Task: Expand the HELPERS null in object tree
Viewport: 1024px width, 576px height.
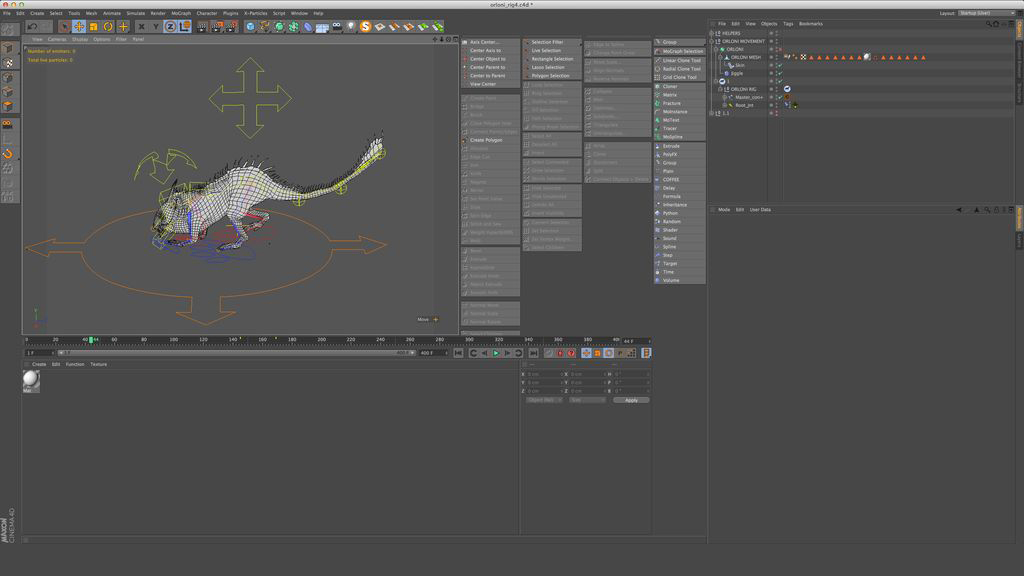Action: [x=711, y=33]
